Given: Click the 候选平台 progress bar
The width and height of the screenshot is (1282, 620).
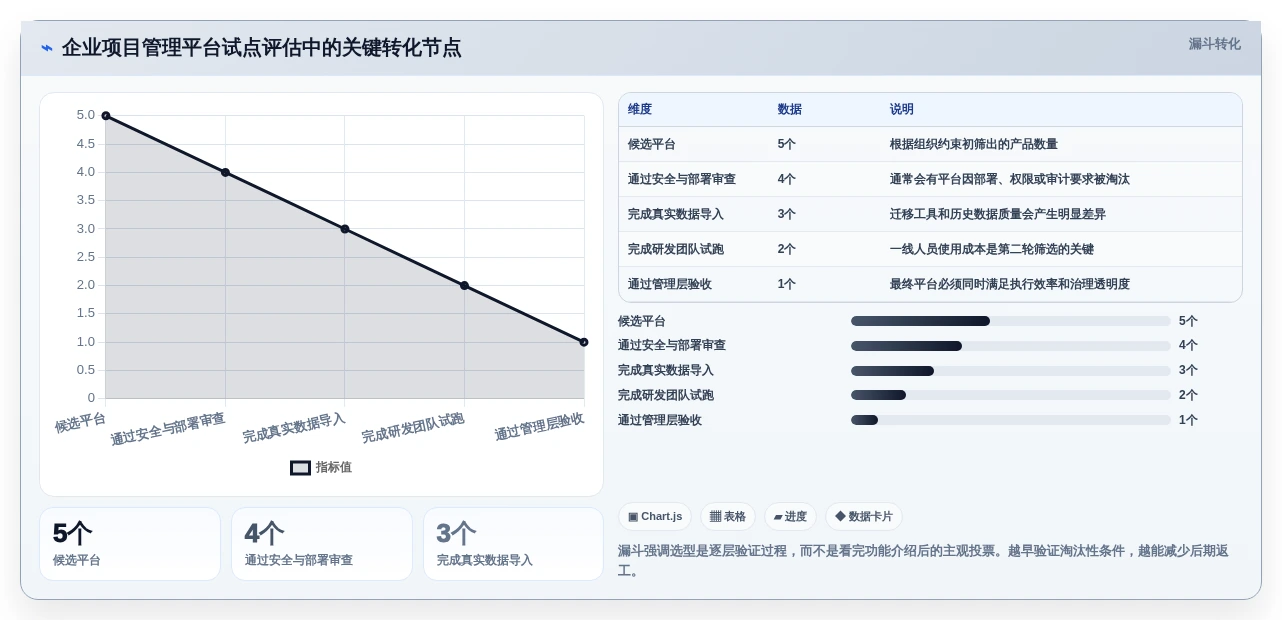Looking at the screenshot, I should 1010,321.
